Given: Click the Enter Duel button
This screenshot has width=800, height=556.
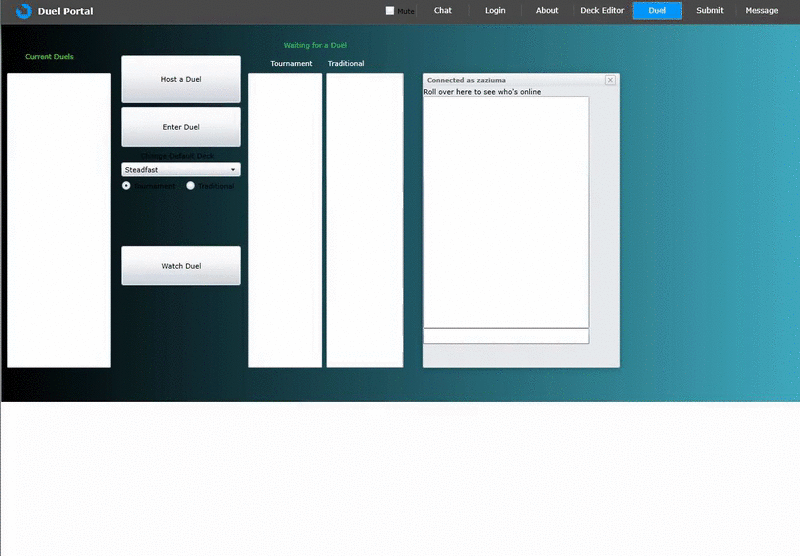Looking at the screenshot, I should [181, 127].
